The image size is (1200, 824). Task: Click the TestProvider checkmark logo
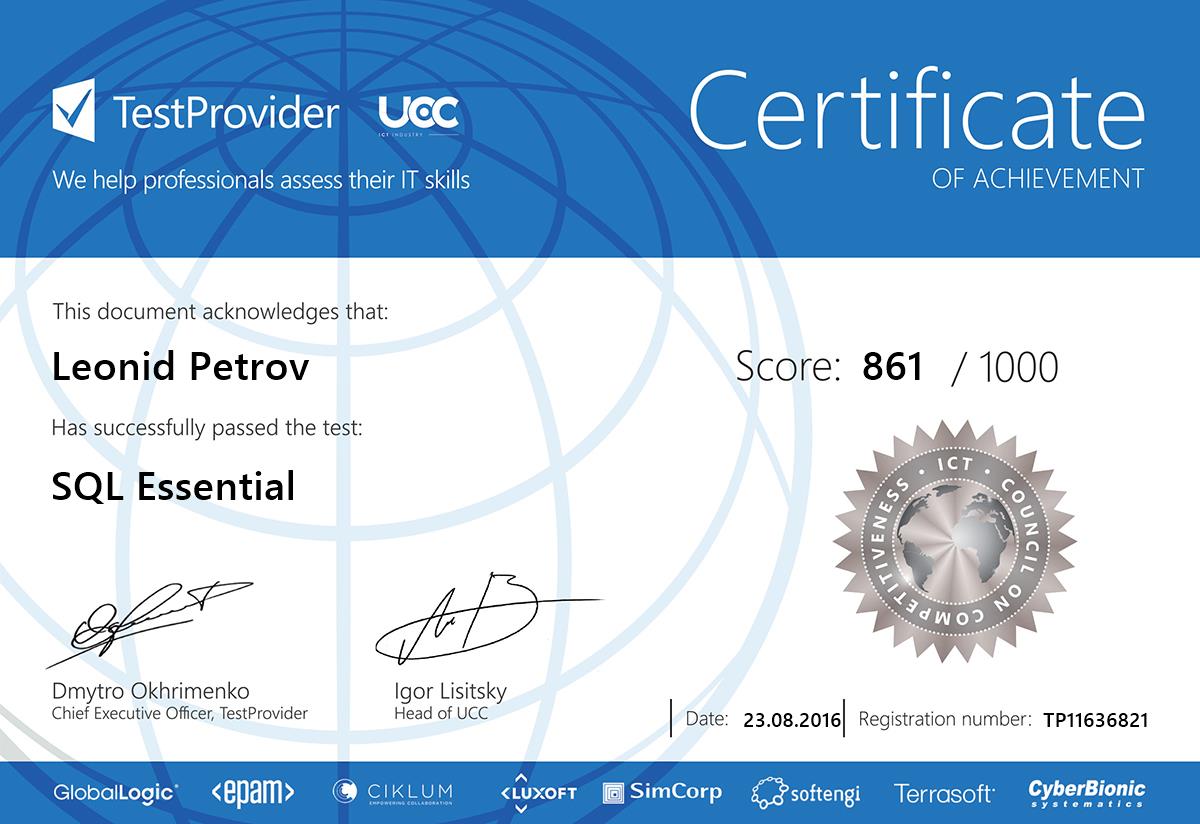[74, 112]
